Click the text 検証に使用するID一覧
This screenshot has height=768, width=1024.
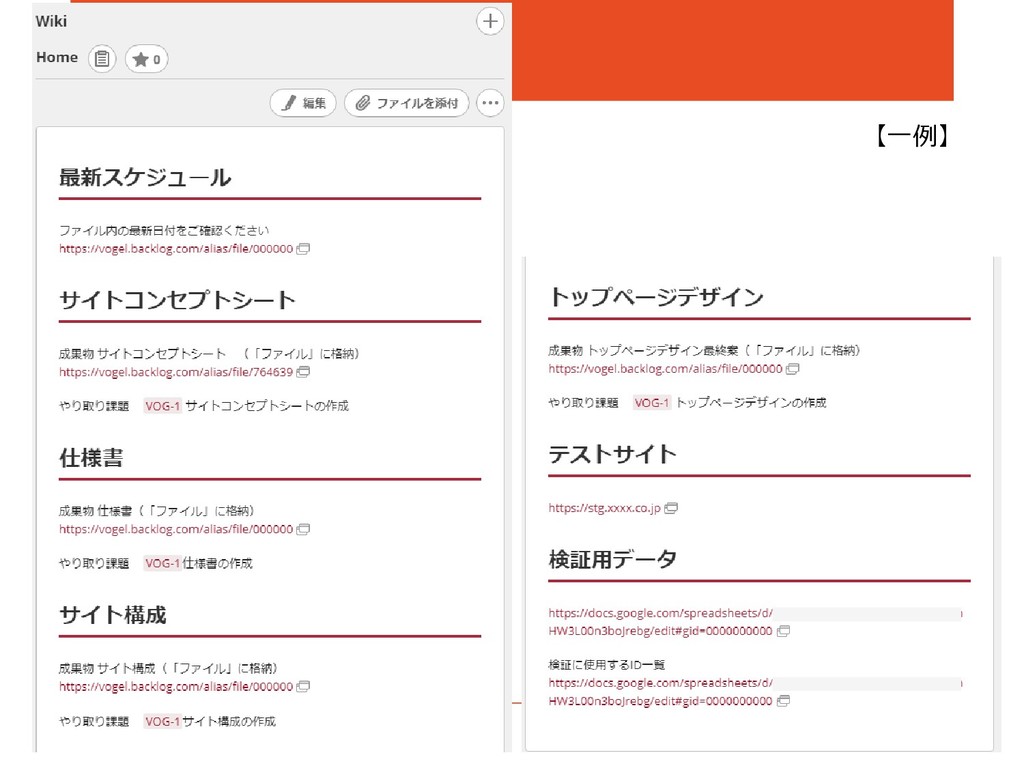click(607, 665)
